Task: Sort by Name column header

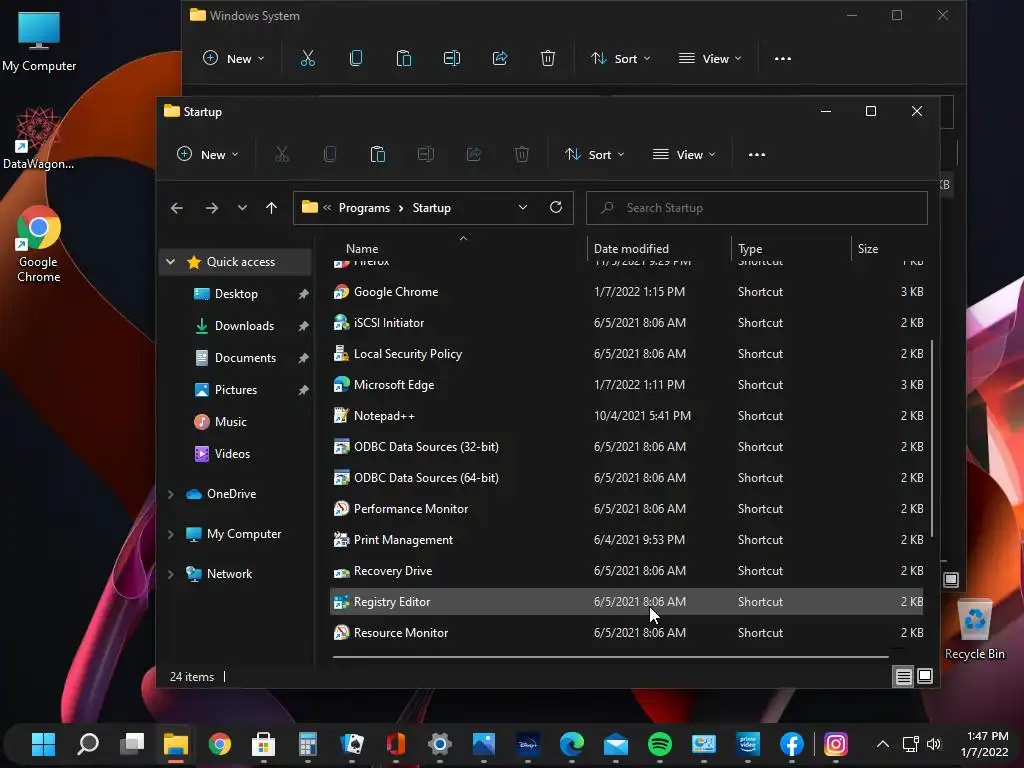Action: click(460, 249)
